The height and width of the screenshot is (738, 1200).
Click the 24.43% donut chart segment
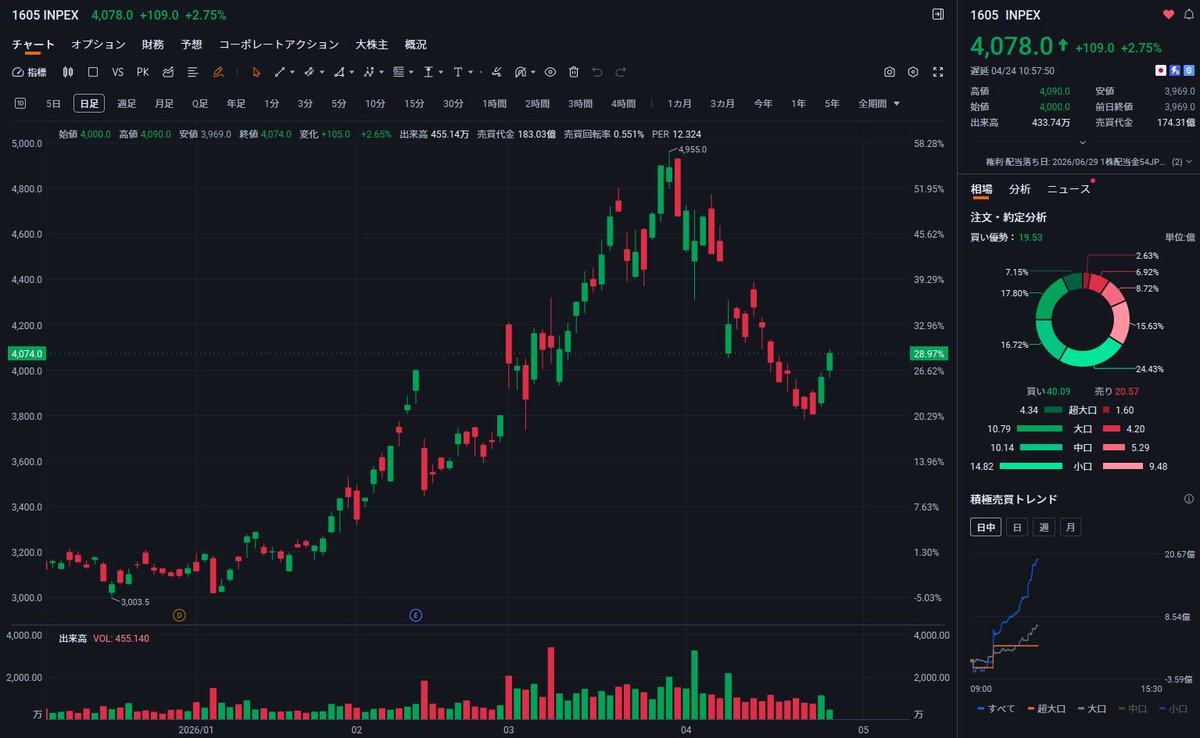pos(1093,354)
